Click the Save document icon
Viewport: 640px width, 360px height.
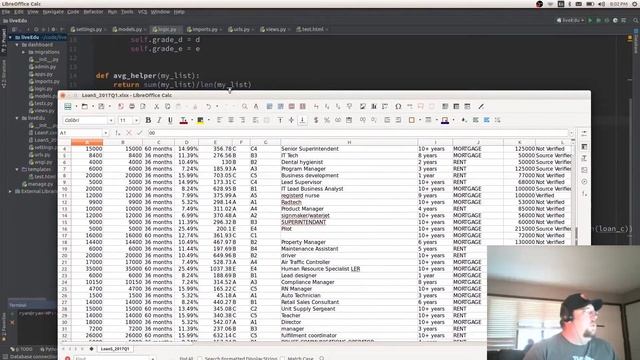pos(101,107)
